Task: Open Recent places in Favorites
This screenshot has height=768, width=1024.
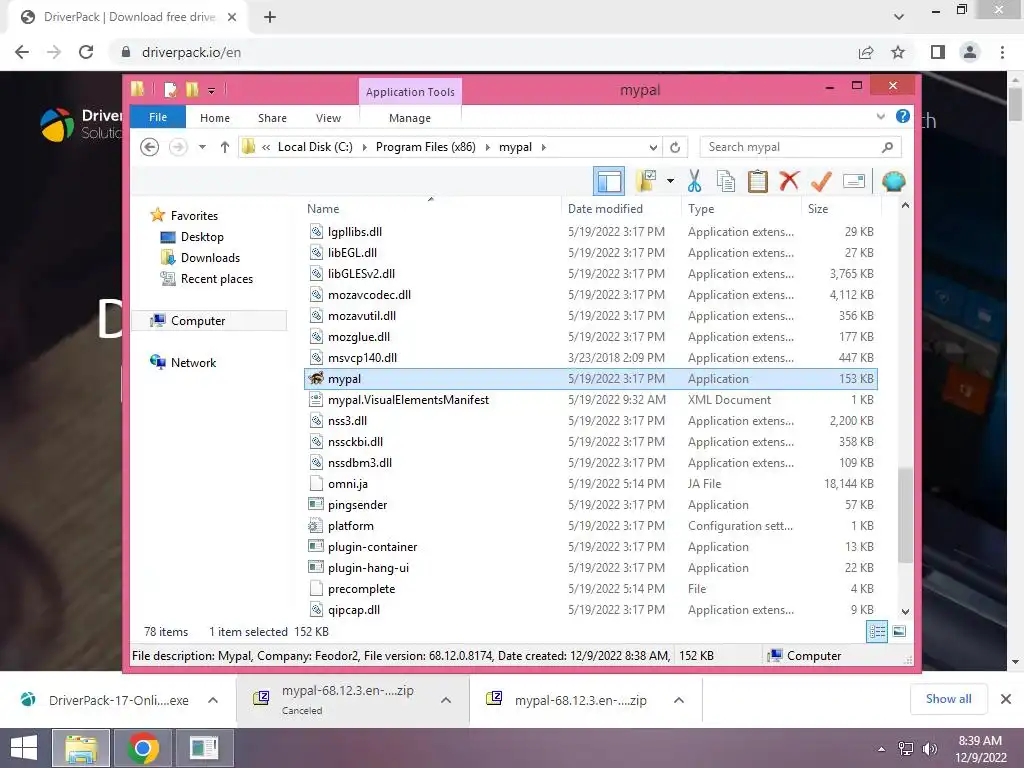Action: pos(217,279)
